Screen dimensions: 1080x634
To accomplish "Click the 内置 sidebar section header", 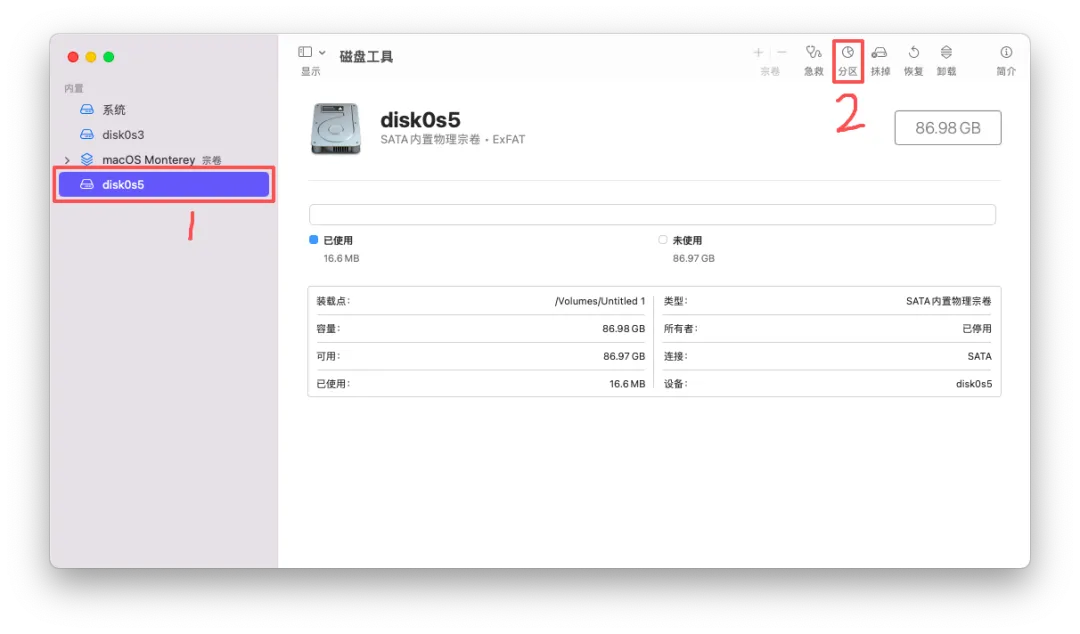I will click(x=74, y=88).
